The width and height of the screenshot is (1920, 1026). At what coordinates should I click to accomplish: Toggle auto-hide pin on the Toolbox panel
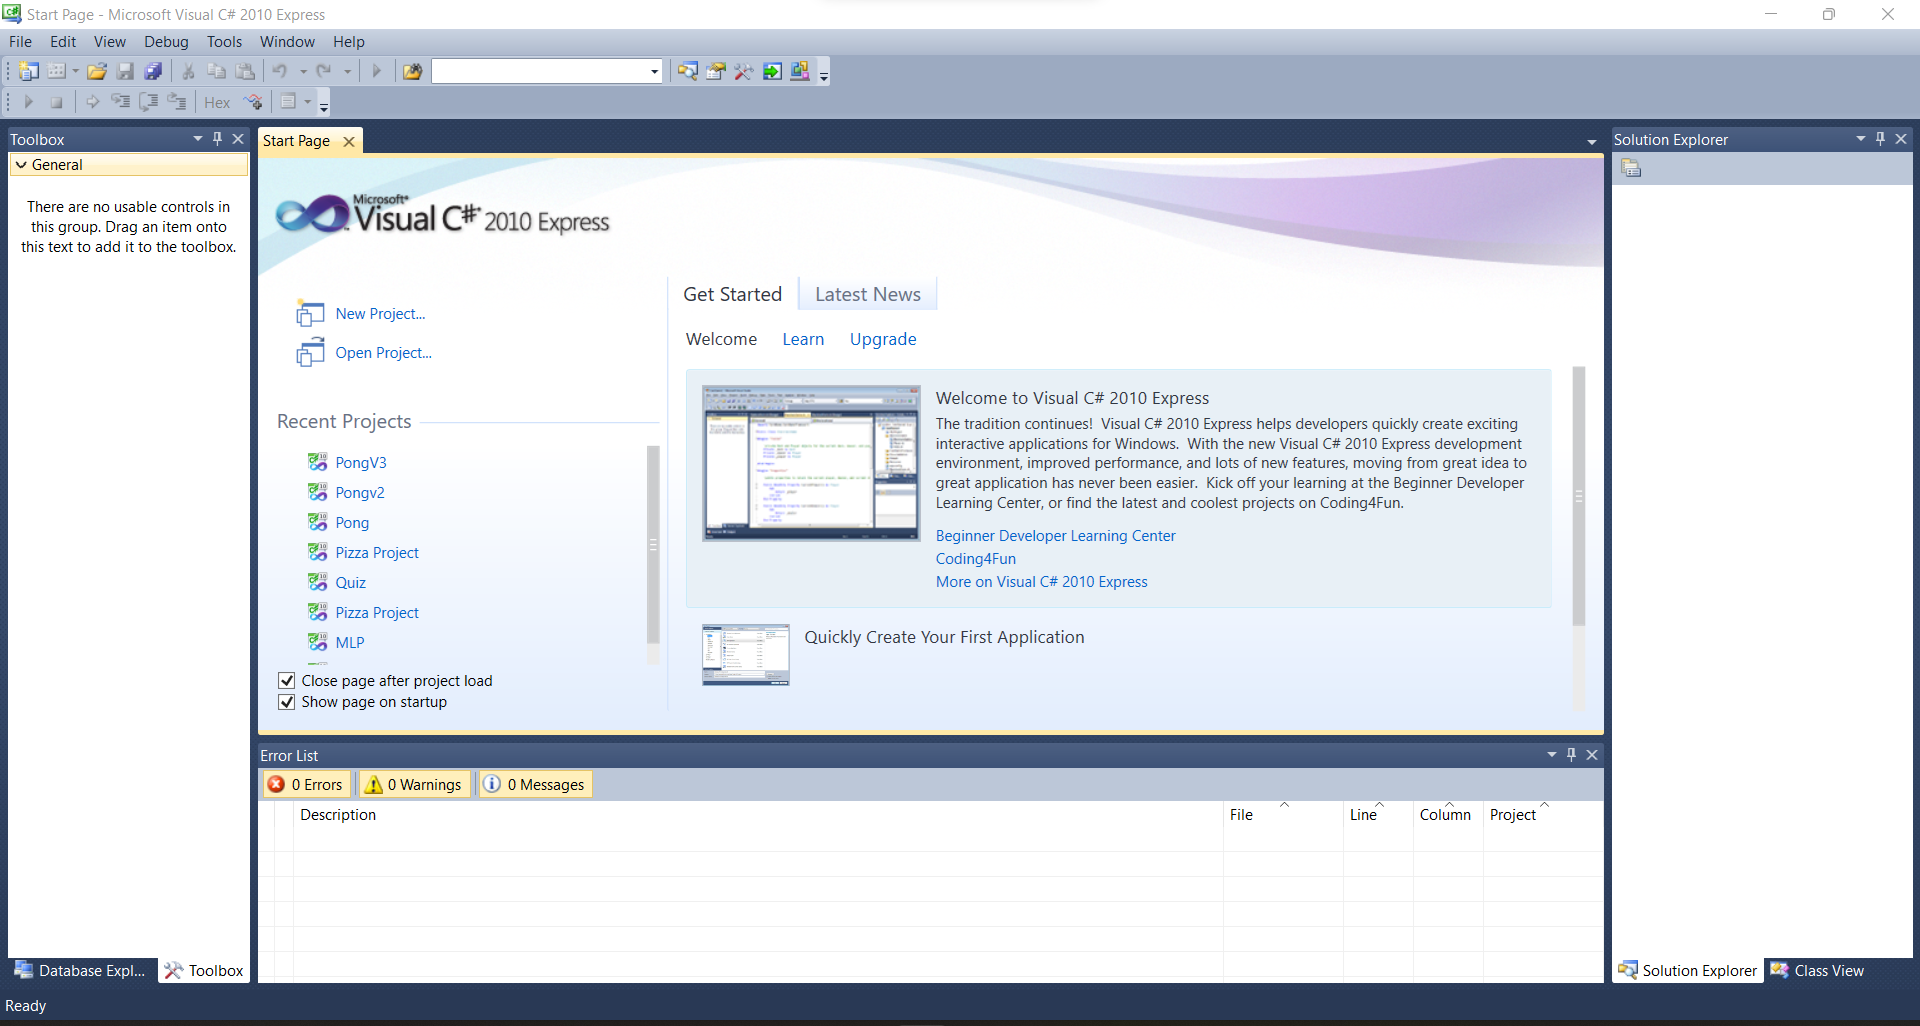tap(218, 139)
